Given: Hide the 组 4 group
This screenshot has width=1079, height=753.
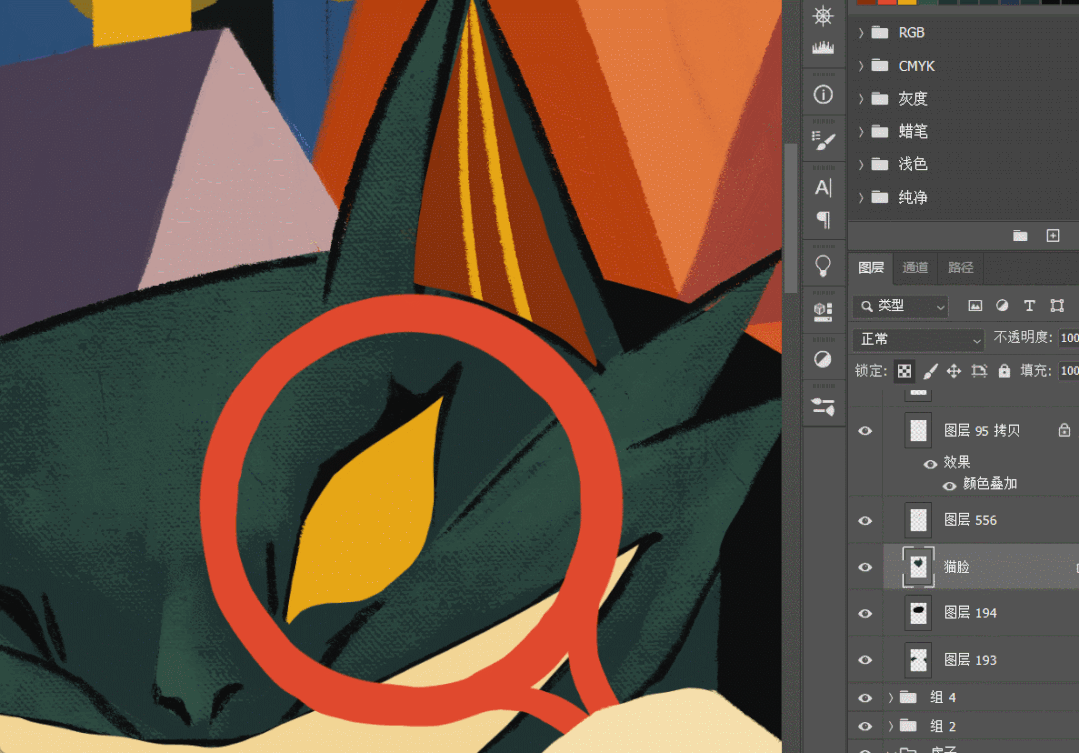Looking at the screenshot, I should [865, 698].
